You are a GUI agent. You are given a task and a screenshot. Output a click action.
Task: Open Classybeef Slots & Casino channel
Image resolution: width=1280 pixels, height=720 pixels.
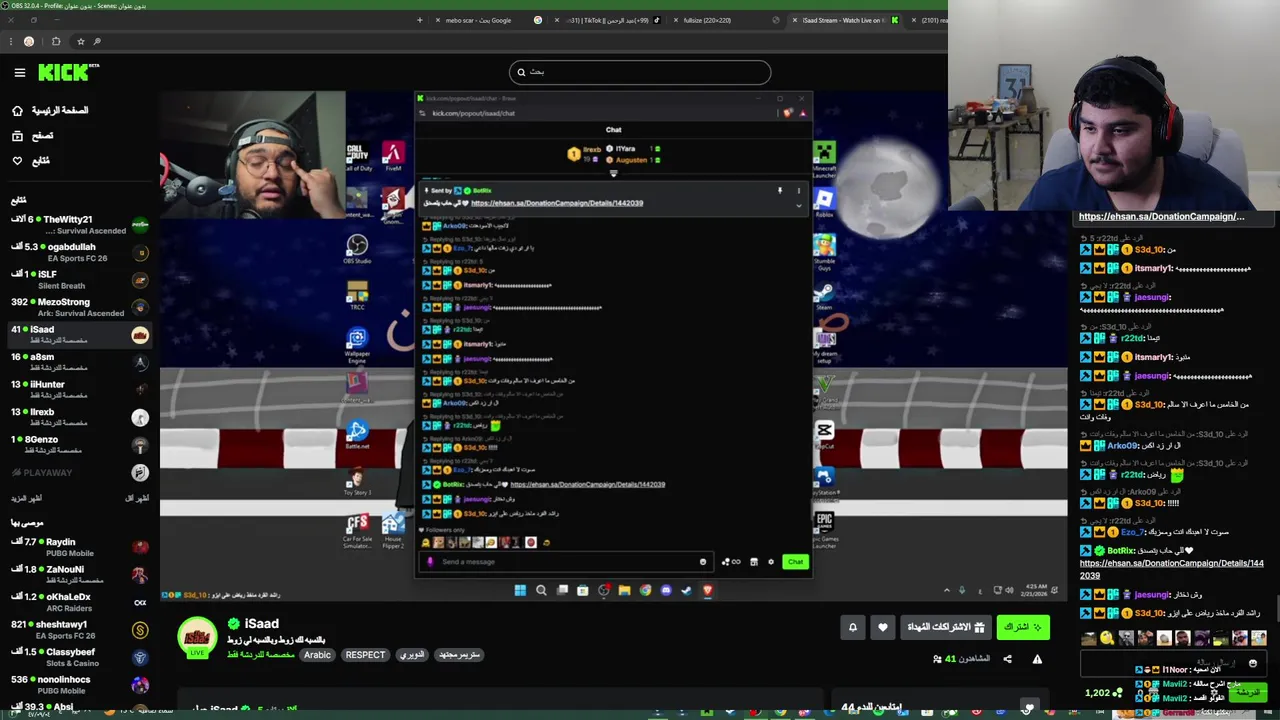point(80,657)
